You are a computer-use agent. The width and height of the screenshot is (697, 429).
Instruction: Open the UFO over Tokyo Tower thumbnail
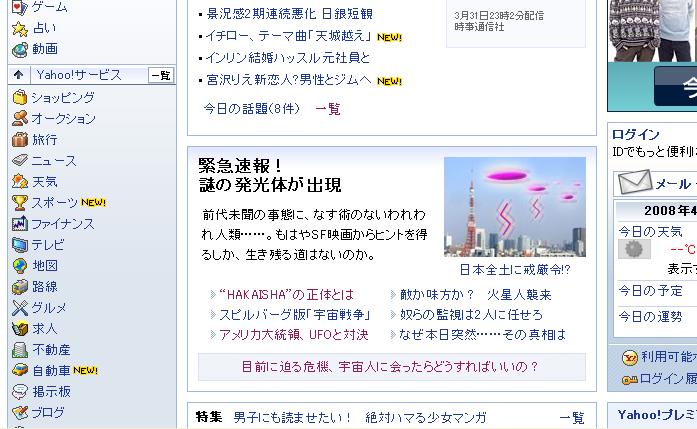515,207
